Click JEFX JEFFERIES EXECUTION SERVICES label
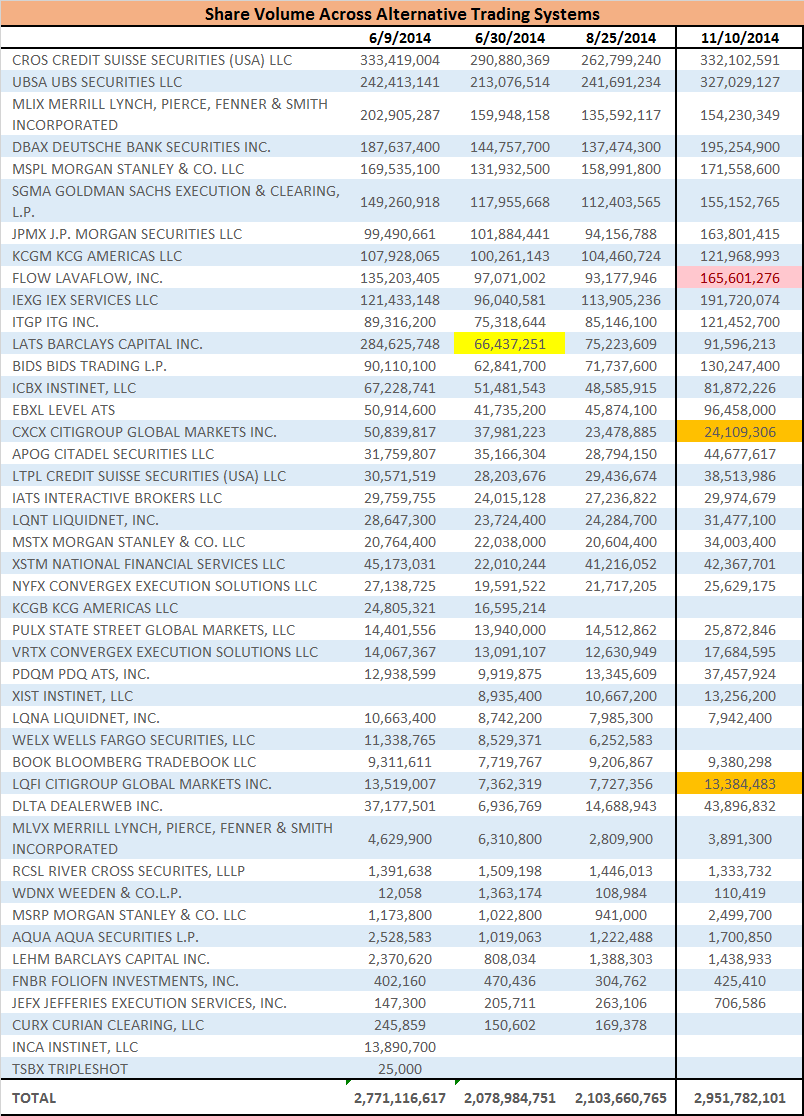804x1116 pixels. pyautogui.click(x=149, y=1005)
